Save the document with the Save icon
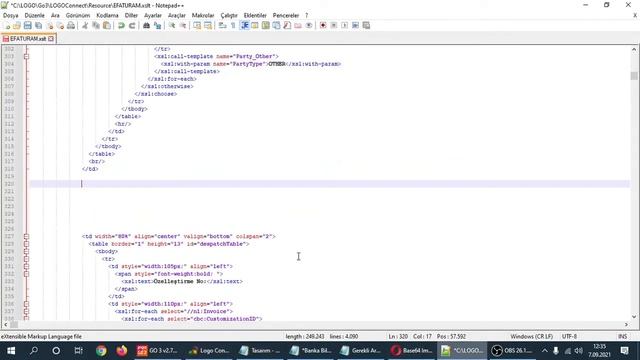This screenshot has width=640, height=360. (27, 26)
